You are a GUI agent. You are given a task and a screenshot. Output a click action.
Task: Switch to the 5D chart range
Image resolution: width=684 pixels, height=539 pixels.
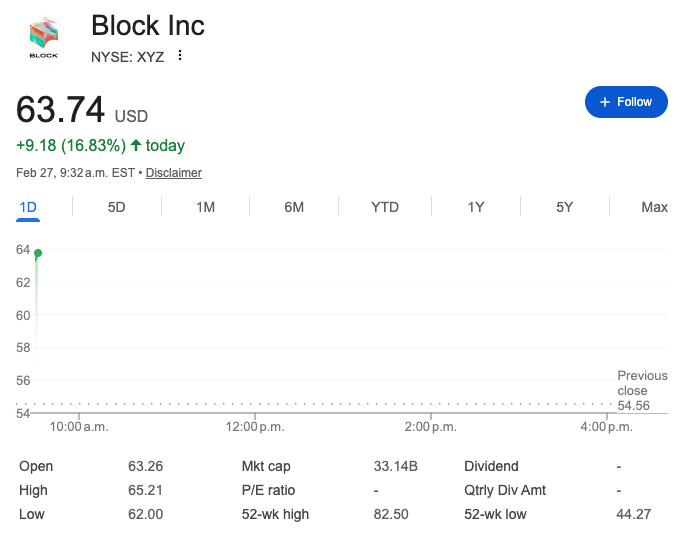116,207
